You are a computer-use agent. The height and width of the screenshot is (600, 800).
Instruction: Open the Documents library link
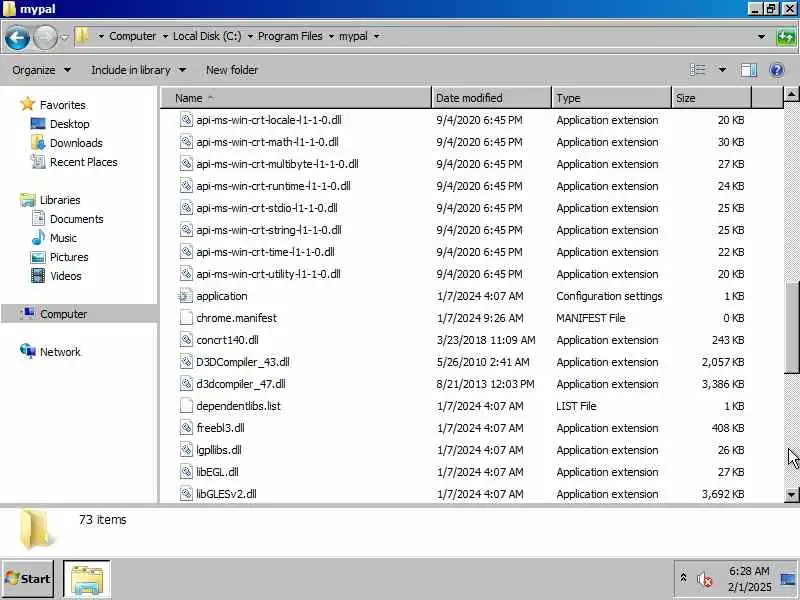coord(77,219)
